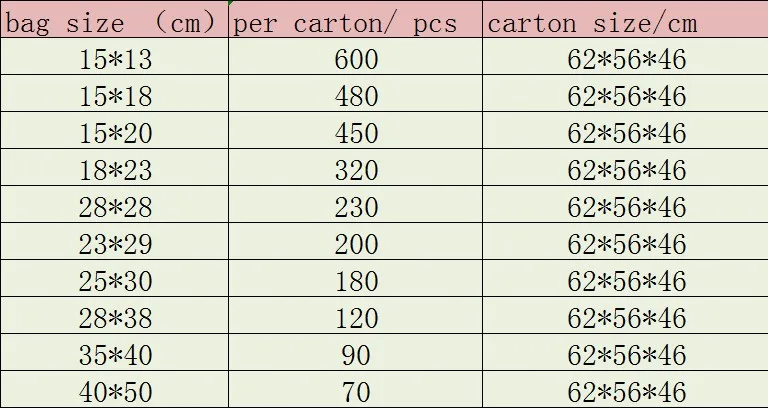Select the bag size cell 15*18

pyautogui.click(x=115, y=97)
